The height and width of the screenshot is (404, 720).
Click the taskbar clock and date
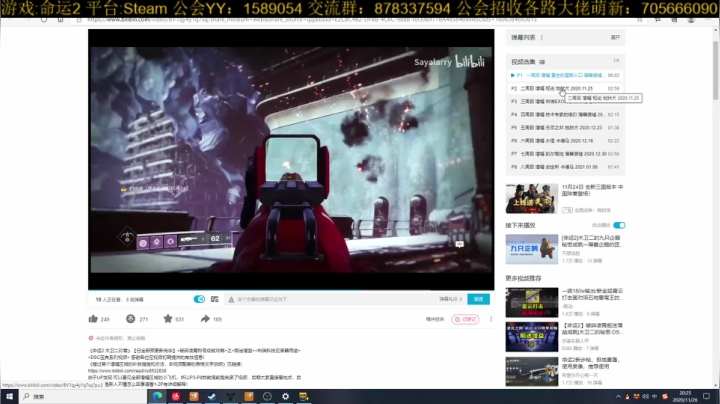(x=685, y=396)
